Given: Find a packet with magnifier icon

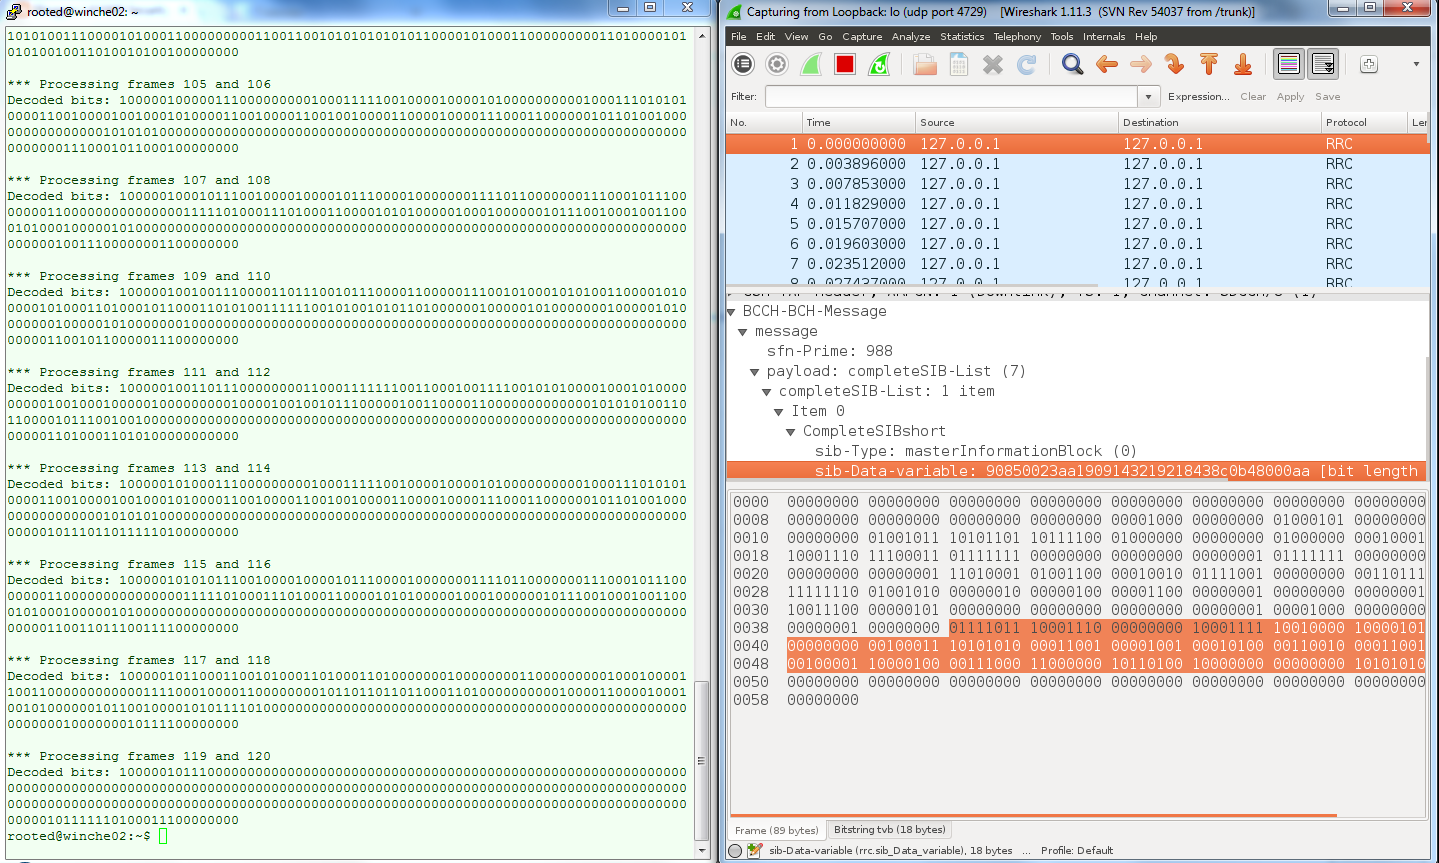Looking at the screenshot, I should pyautogui.click(x=1073, y=64).
